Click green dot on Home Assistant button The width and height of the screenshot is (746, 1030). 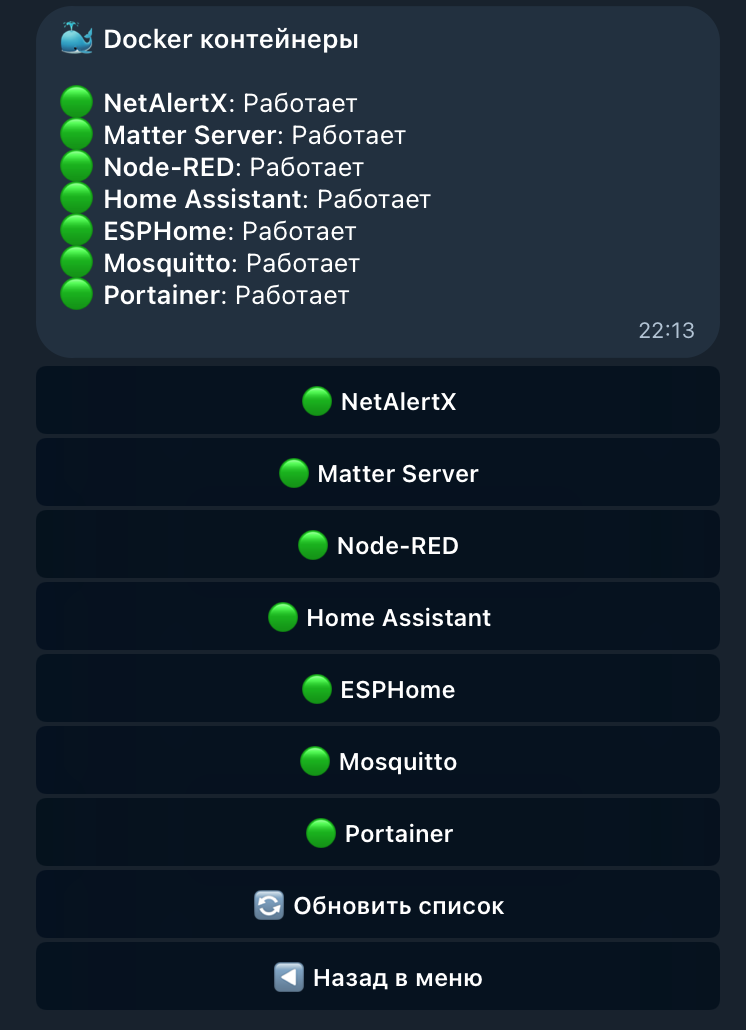coord(283,617)
